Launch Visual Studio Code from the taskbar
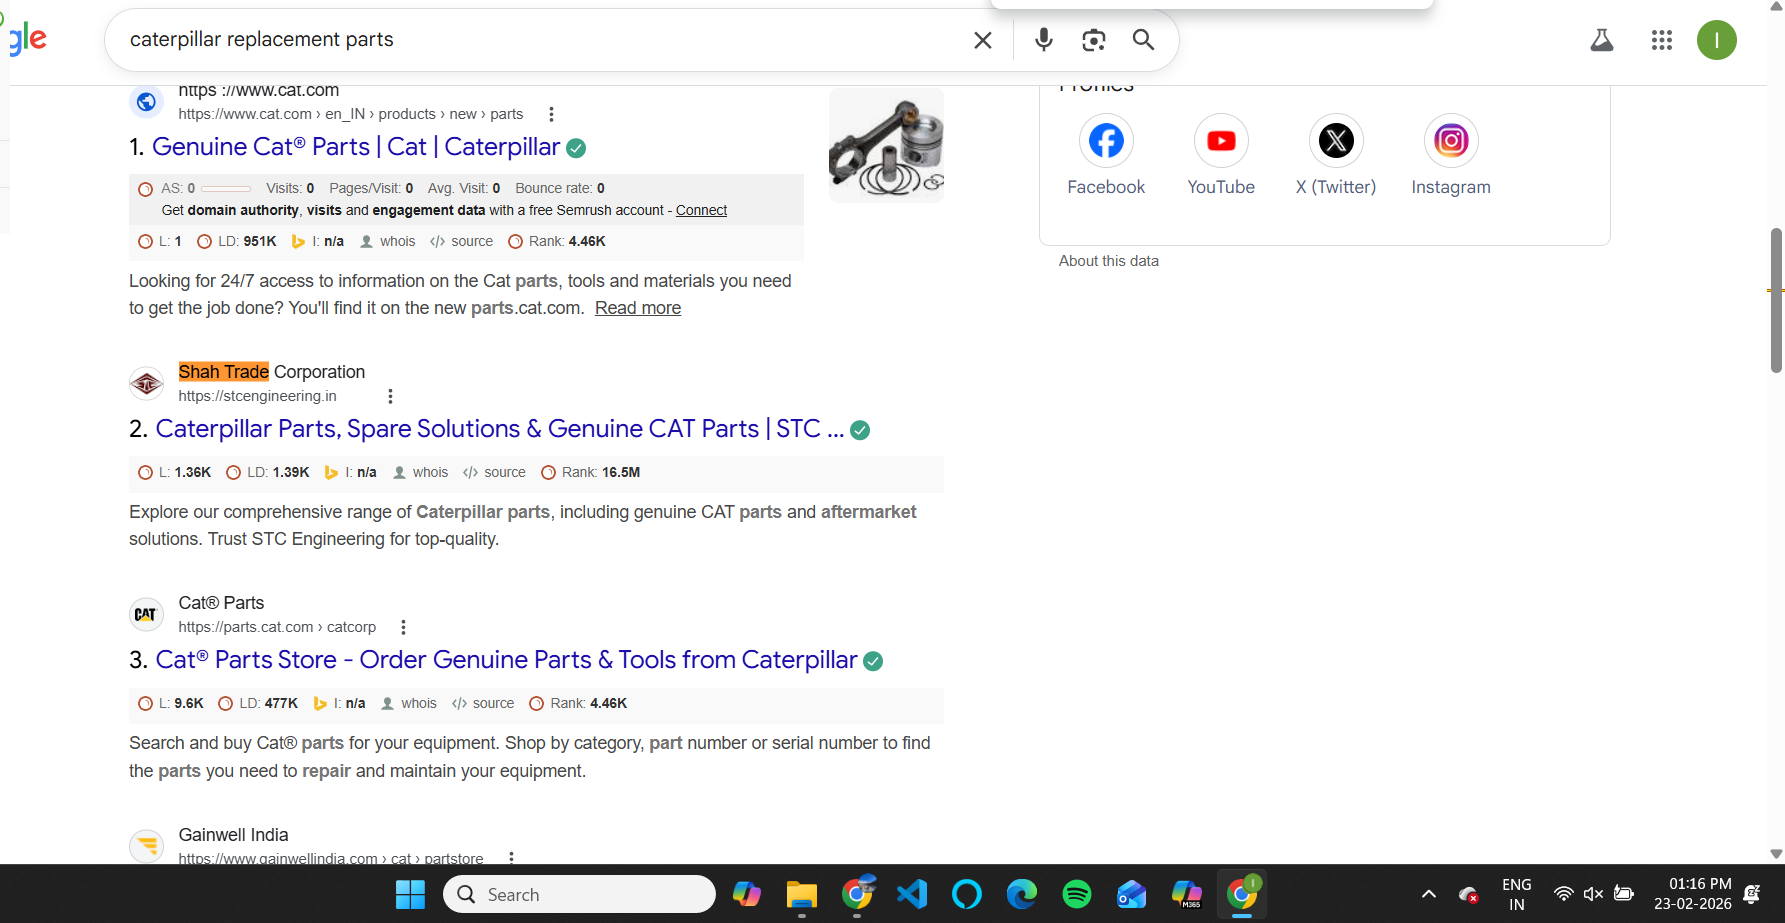The width and height of the screenshot is (1785, 923). point(911,894)
